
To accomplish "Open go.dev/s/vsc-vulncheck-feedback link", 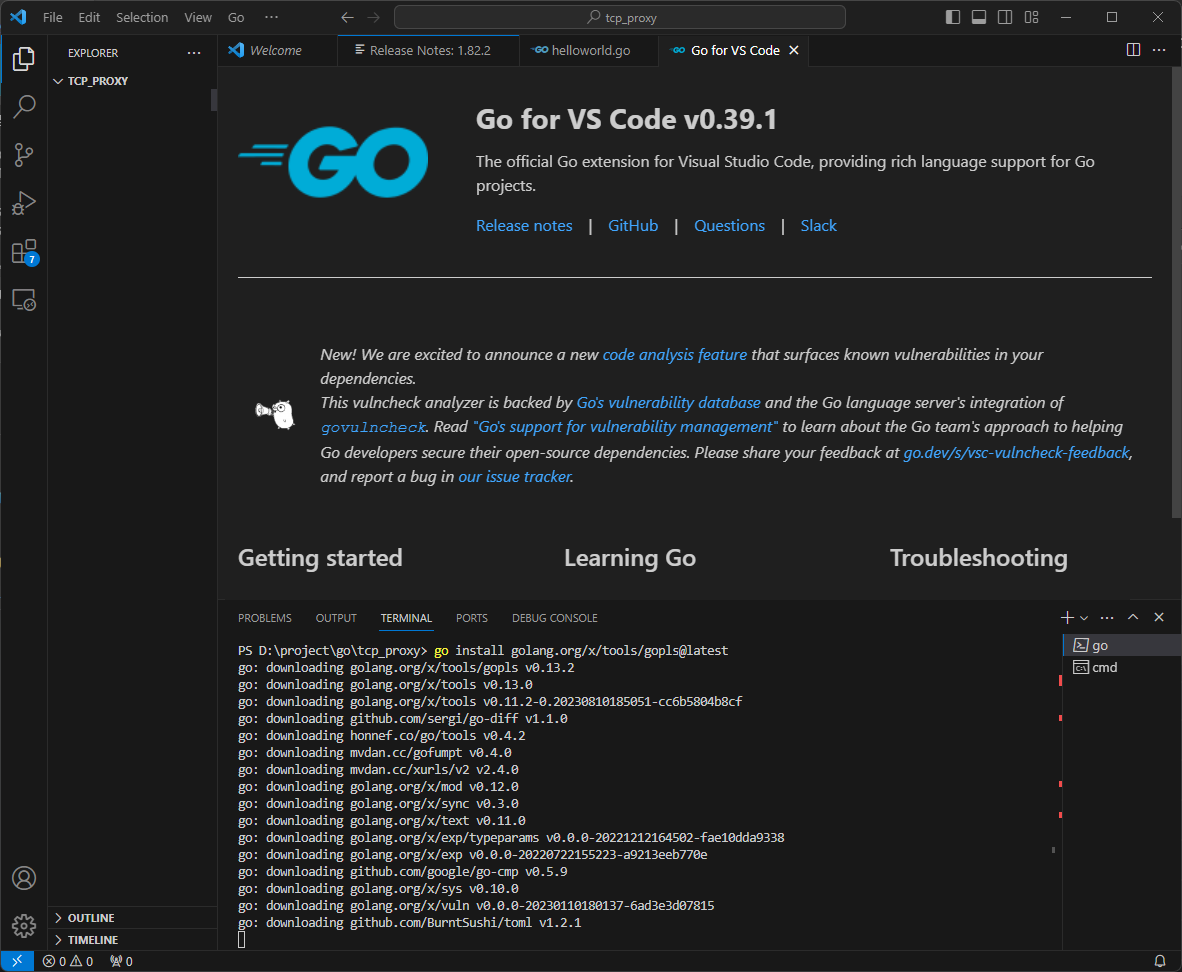I will click(x=1016, y=452).
